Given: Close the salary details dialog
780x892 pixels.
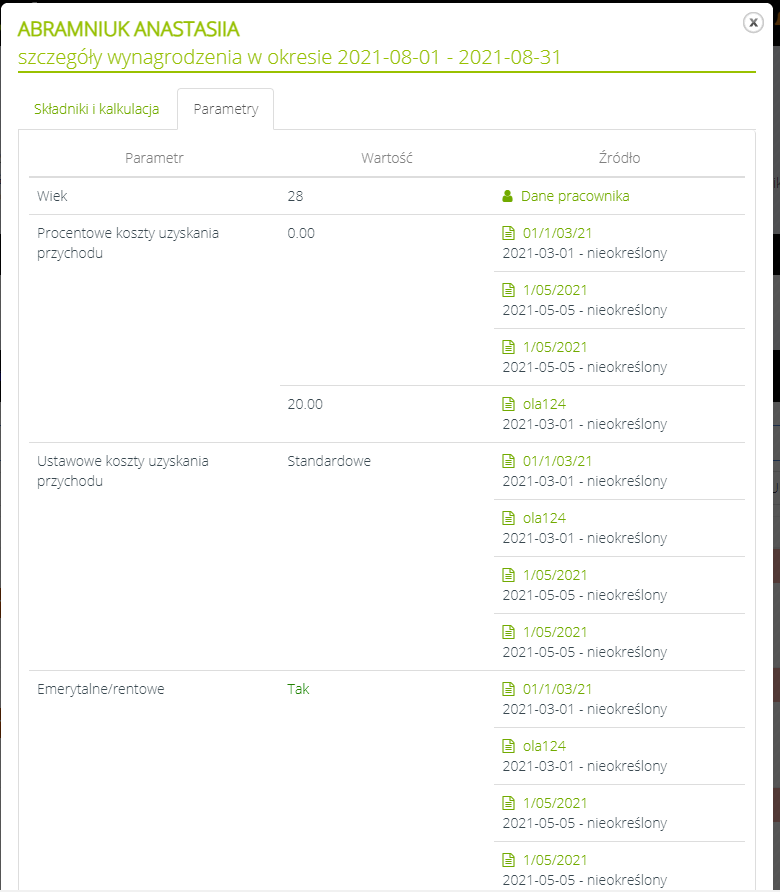Looking at the screenshot, I should pos(753,23).
